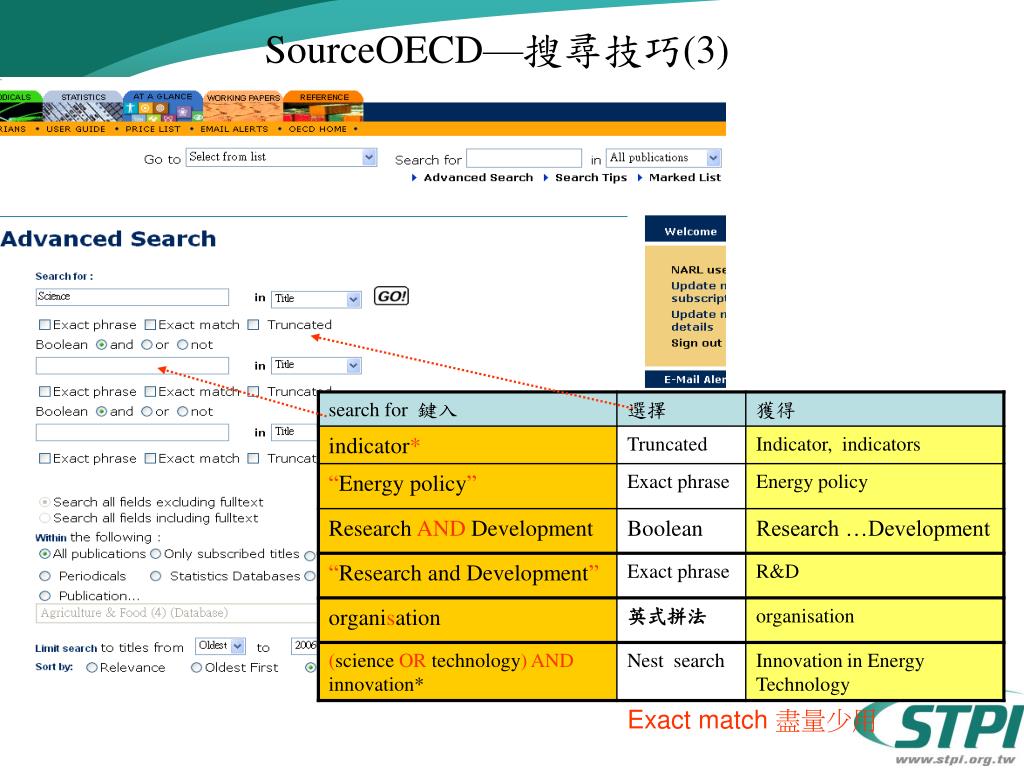This screenshot has width=1024, height=768.
Task: Expand the Title dropdown beside the third search field
Action: 295,432
